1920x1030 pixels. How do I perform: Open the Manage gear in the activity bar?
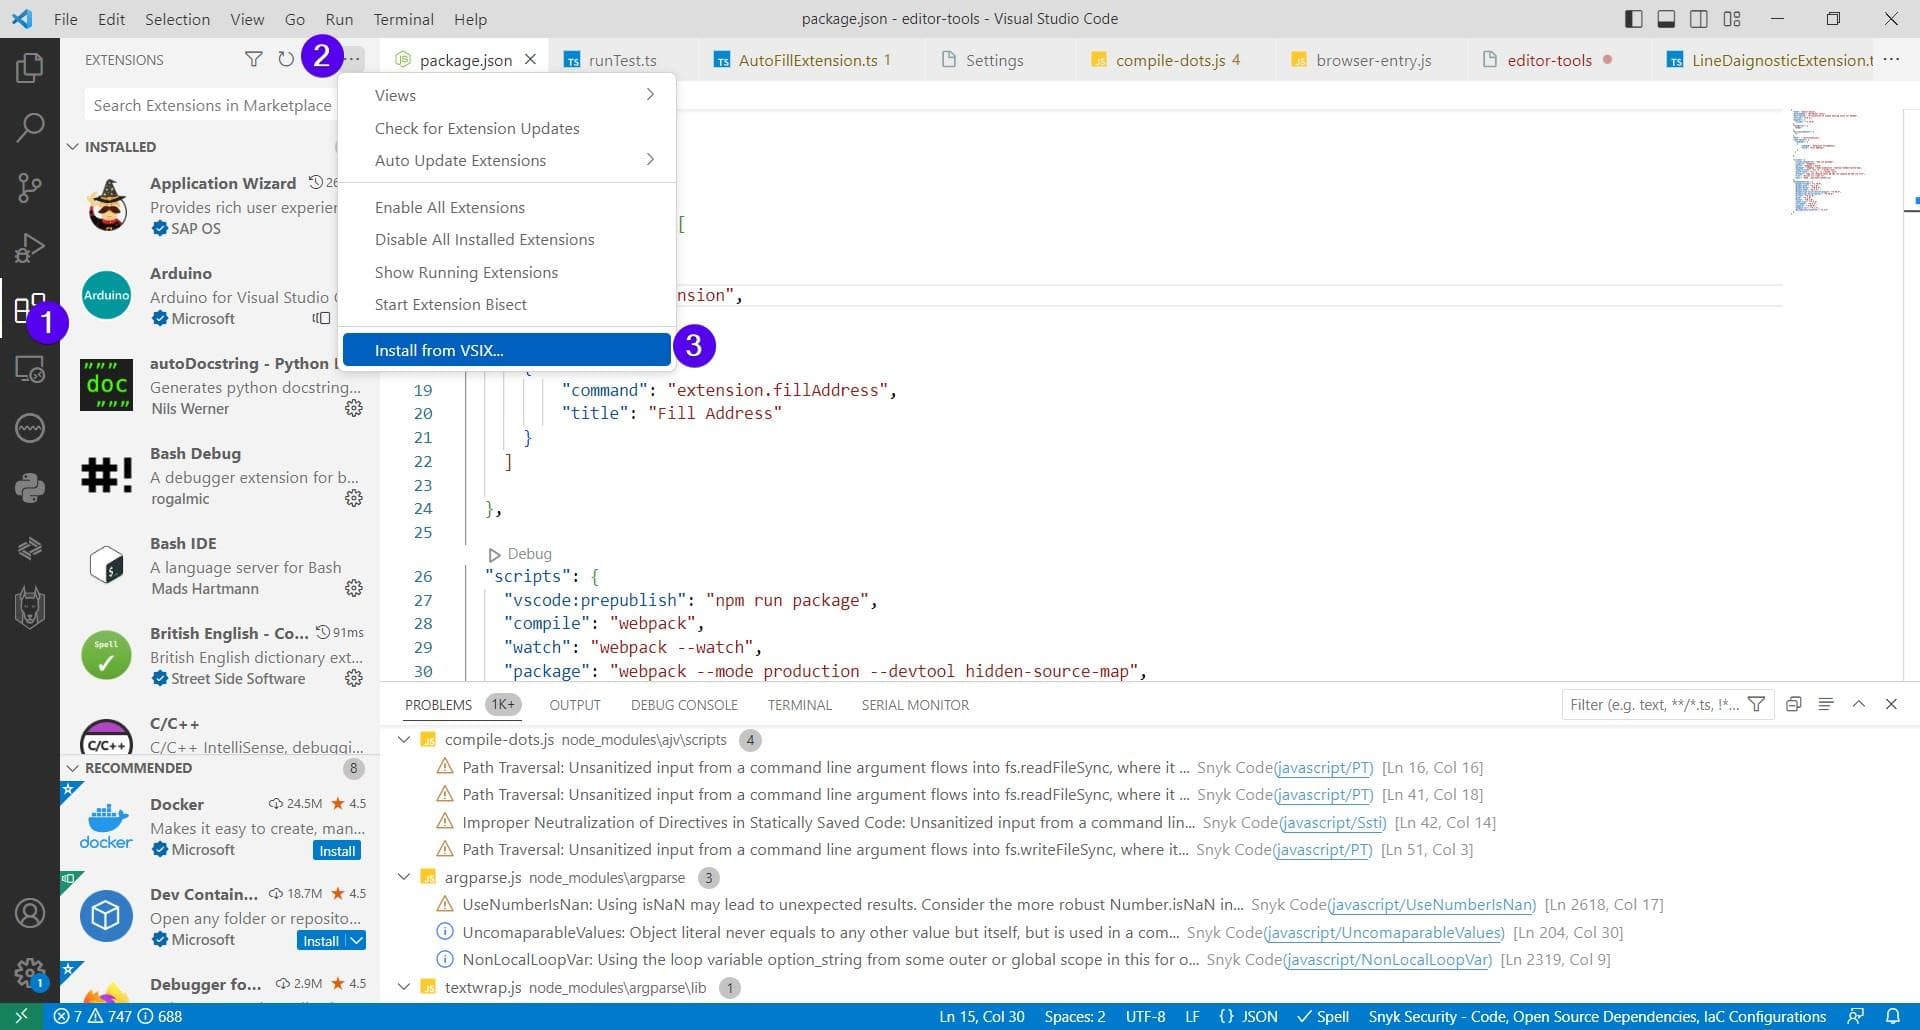tap(30, 972)
